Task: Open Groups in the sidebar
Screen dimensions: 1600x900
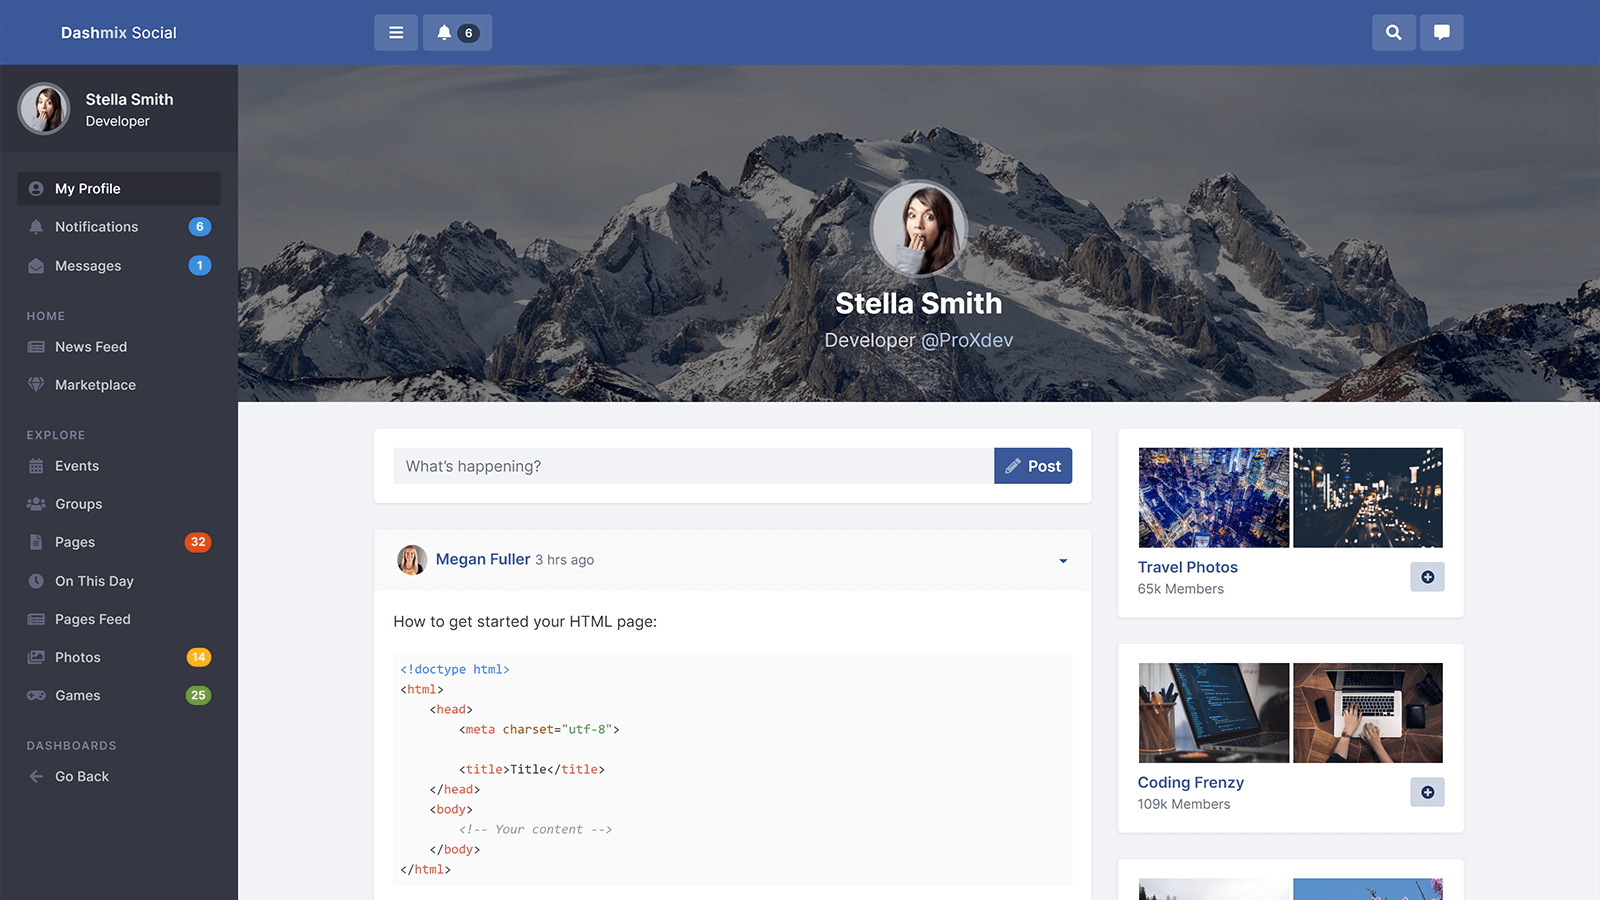Action: pyautogui.click(x=79, y=504)
